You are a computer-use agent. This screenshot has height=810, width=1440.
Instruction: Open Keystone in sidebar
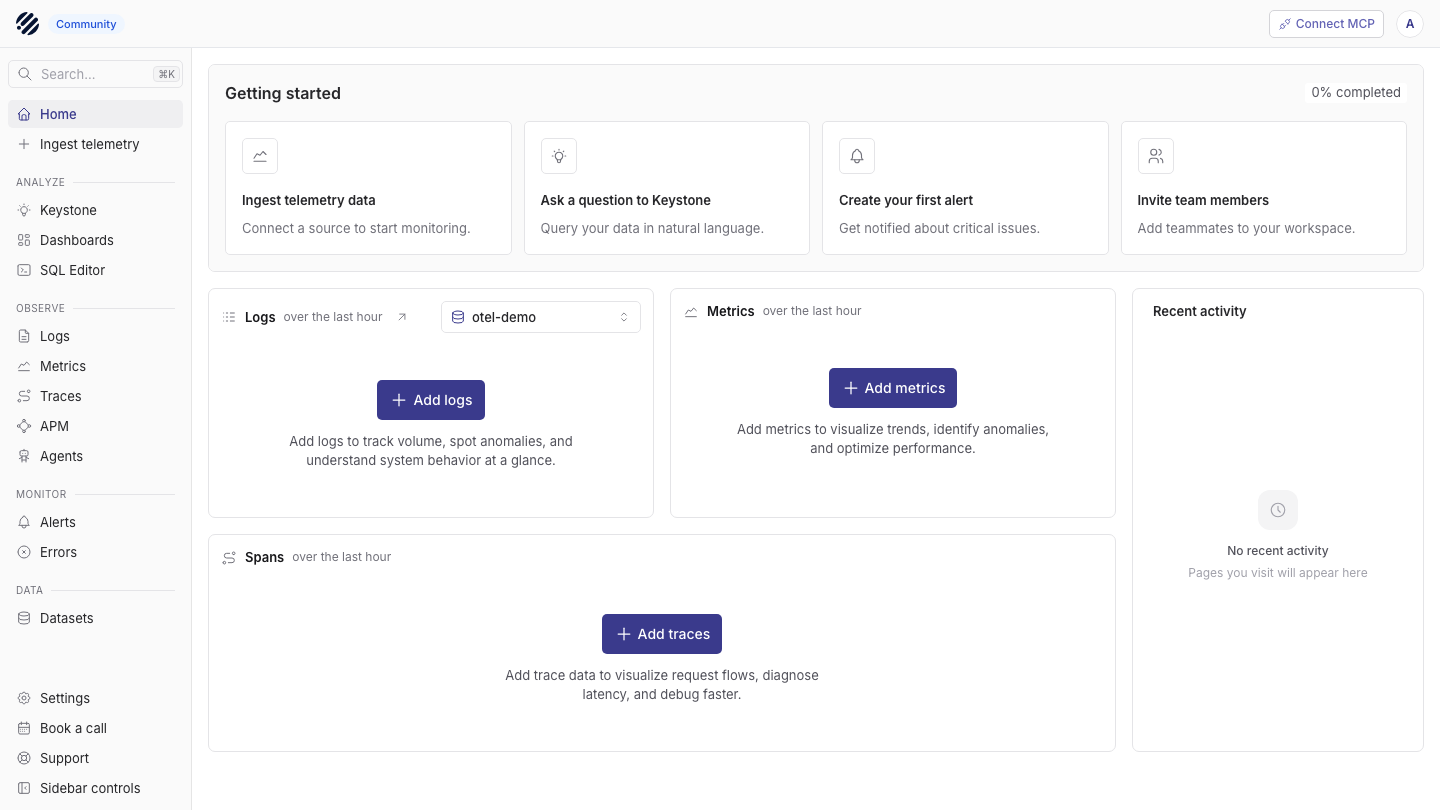pyautogui.click(x=95, y=210)
